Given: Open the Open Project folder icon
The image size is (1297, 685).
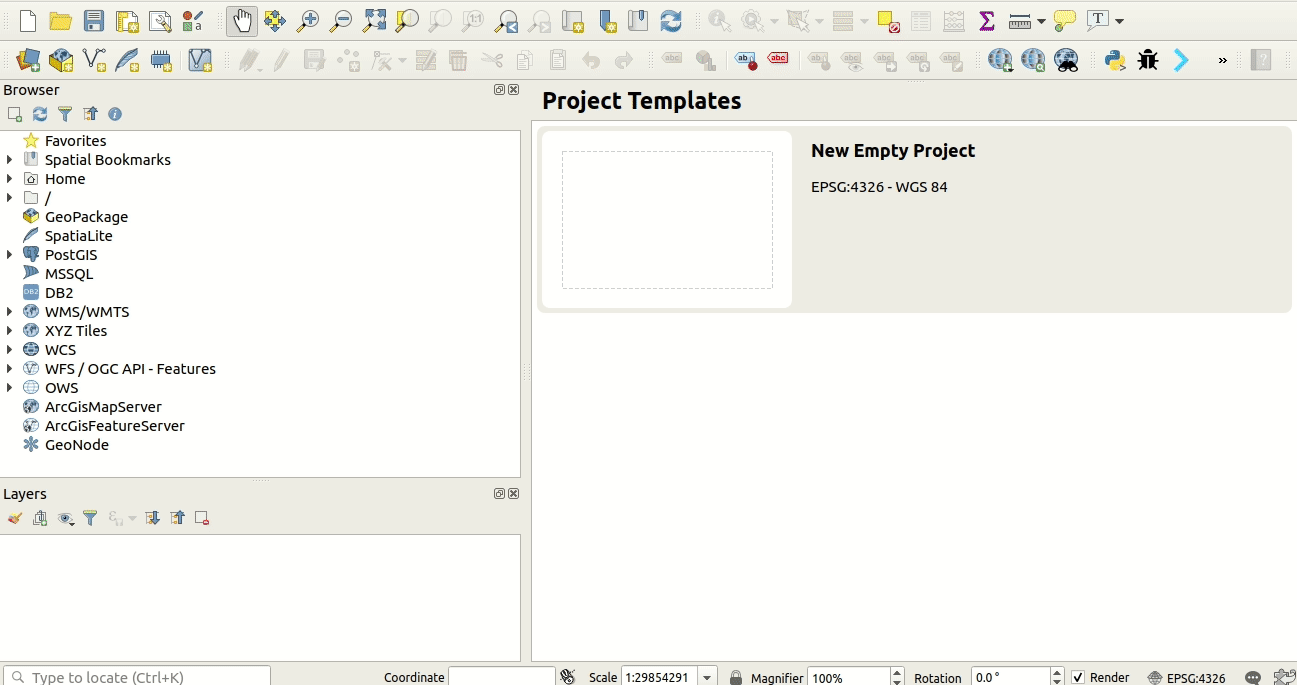Looking at the screenshot, I should [x=61, y=21].
